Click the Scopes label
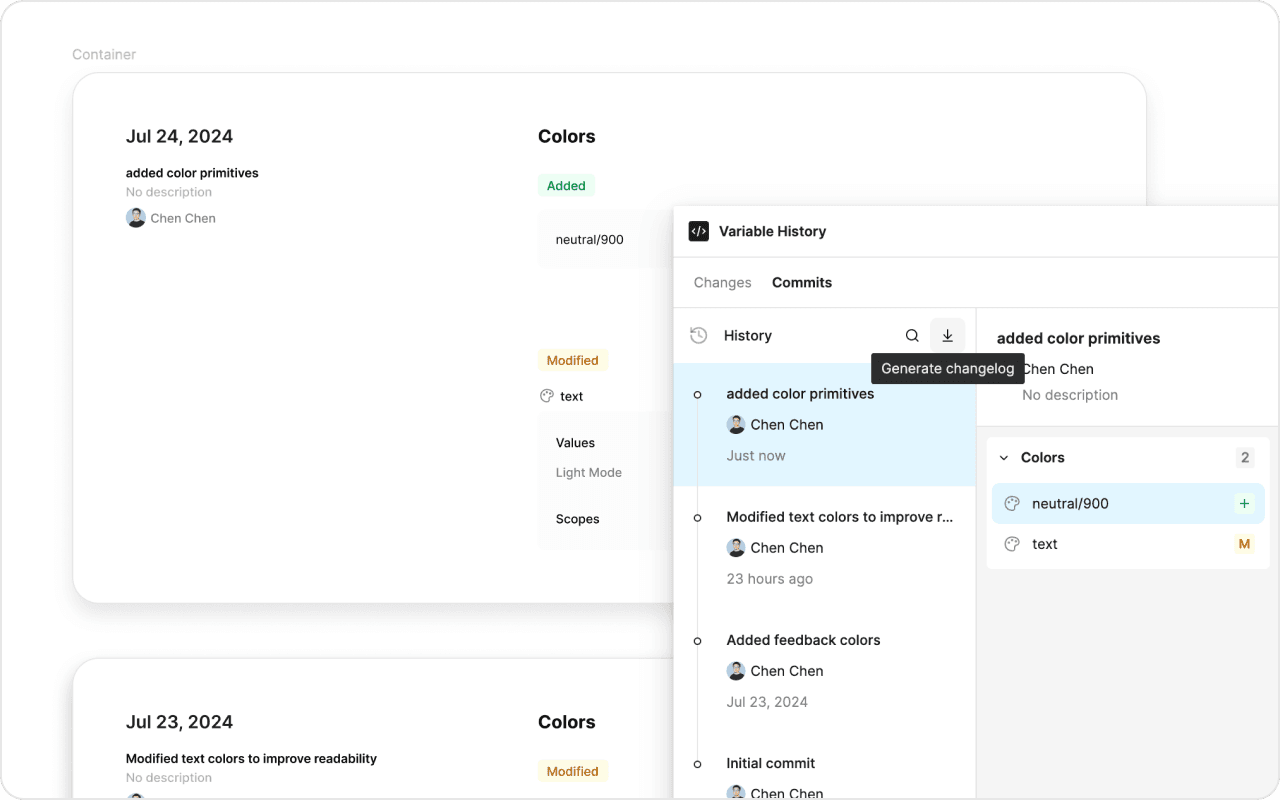The height and width of the screenshot is (800, 1280). coord(578,520)
